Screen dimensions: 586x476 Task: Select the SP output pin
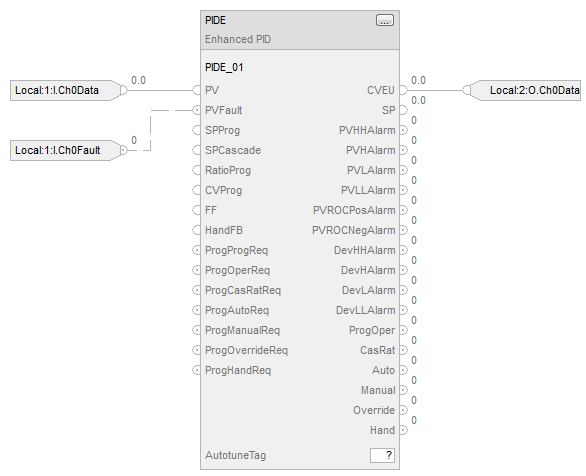coord(403,110)
